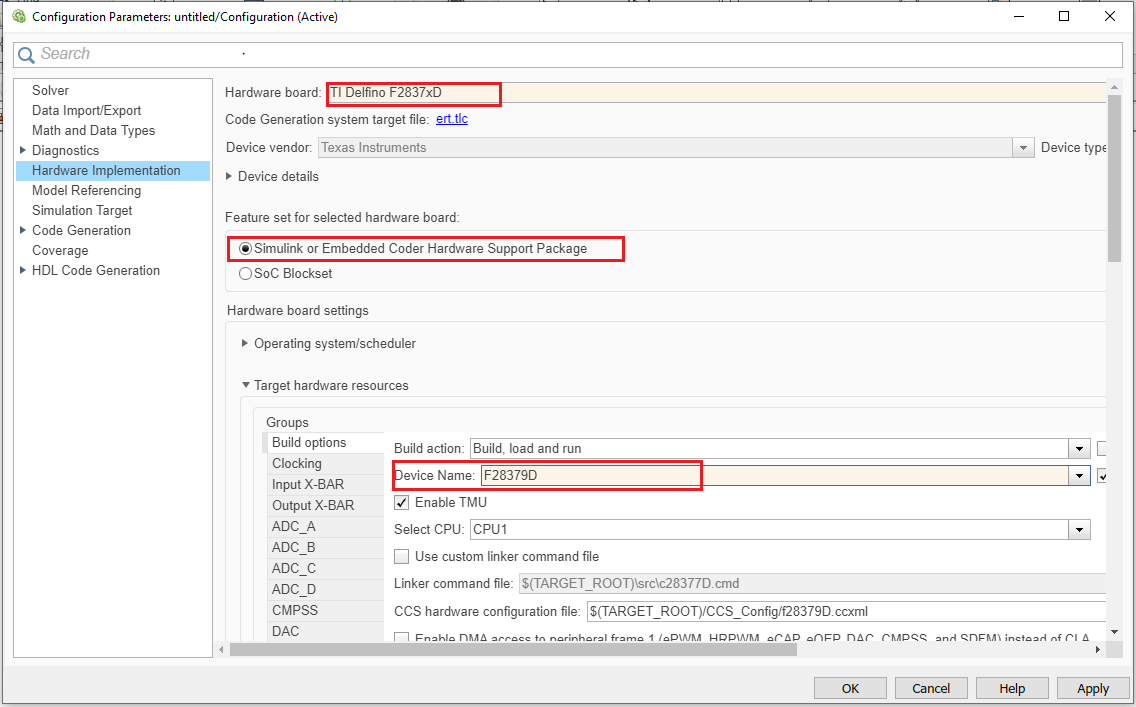Select the Diagnostics tree item

[x=65, y=151]
